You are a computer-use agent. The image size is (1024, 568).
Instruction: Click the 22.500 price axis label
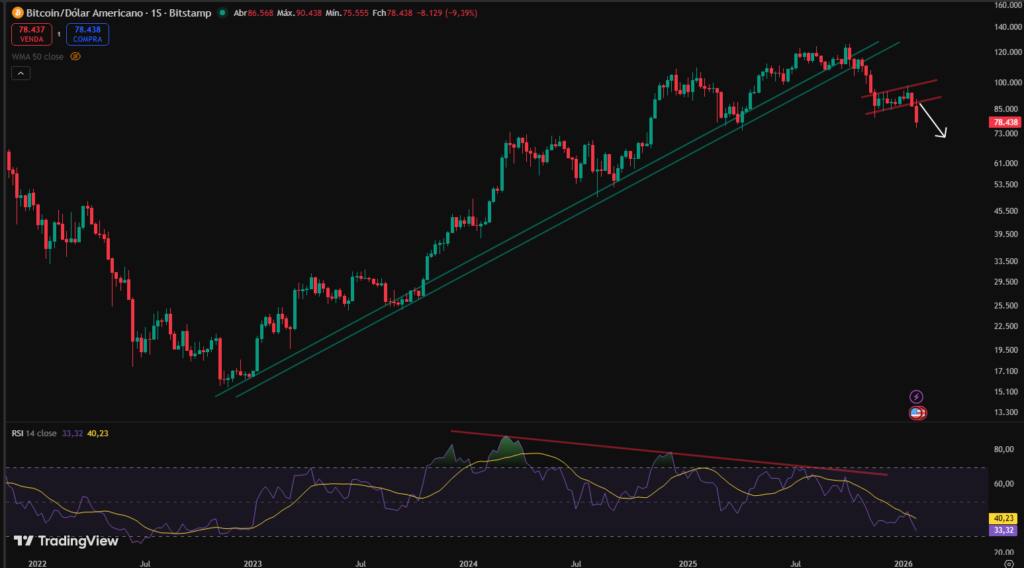click(x=1006, y=326)
